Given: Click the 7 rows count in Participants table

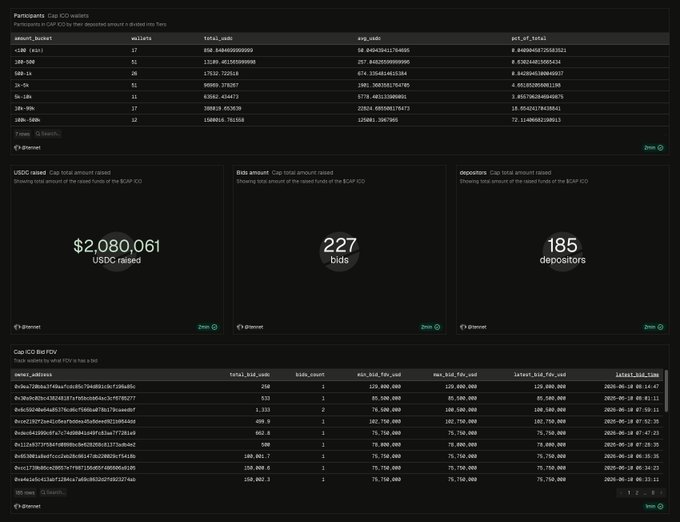Looking at the screenshot, I should click(23, 134).
